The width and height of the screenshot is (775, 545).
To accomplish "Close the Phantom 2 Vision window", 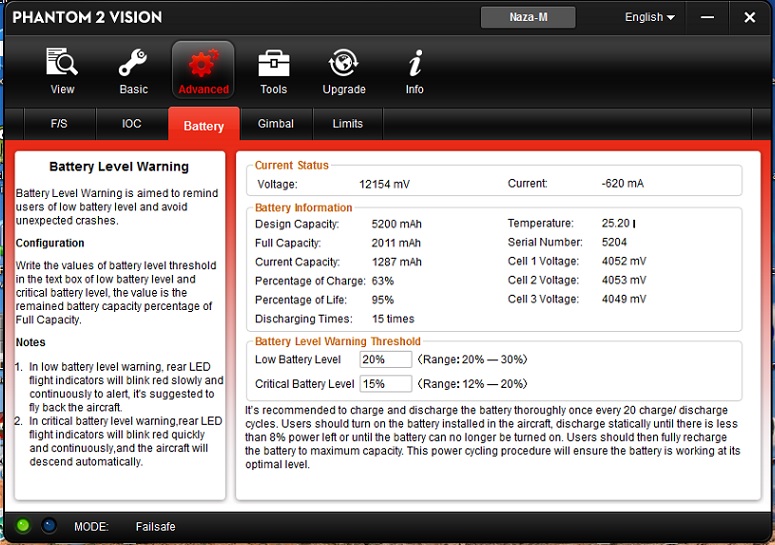I will (749, 17).
